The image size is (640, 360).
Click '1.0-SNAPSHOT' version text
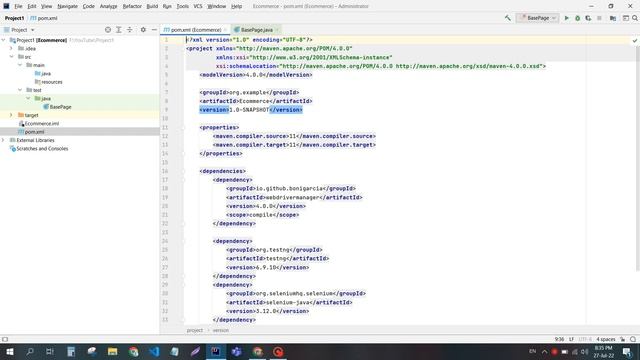pyautogui.click(x=249, y=110)
